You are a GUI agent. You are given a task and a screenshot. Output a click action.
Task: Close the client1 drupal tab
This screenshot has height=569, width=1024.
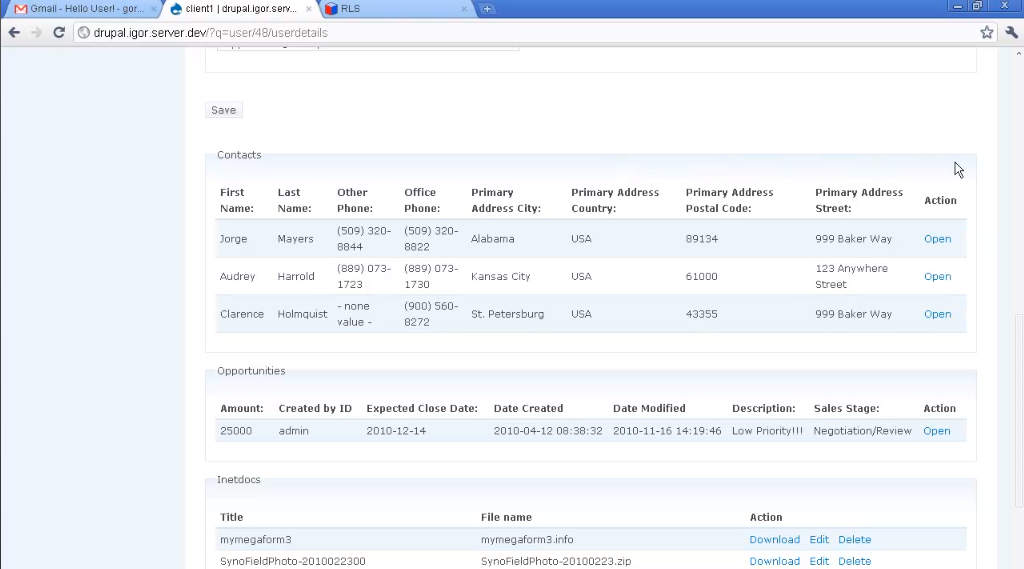309,8
